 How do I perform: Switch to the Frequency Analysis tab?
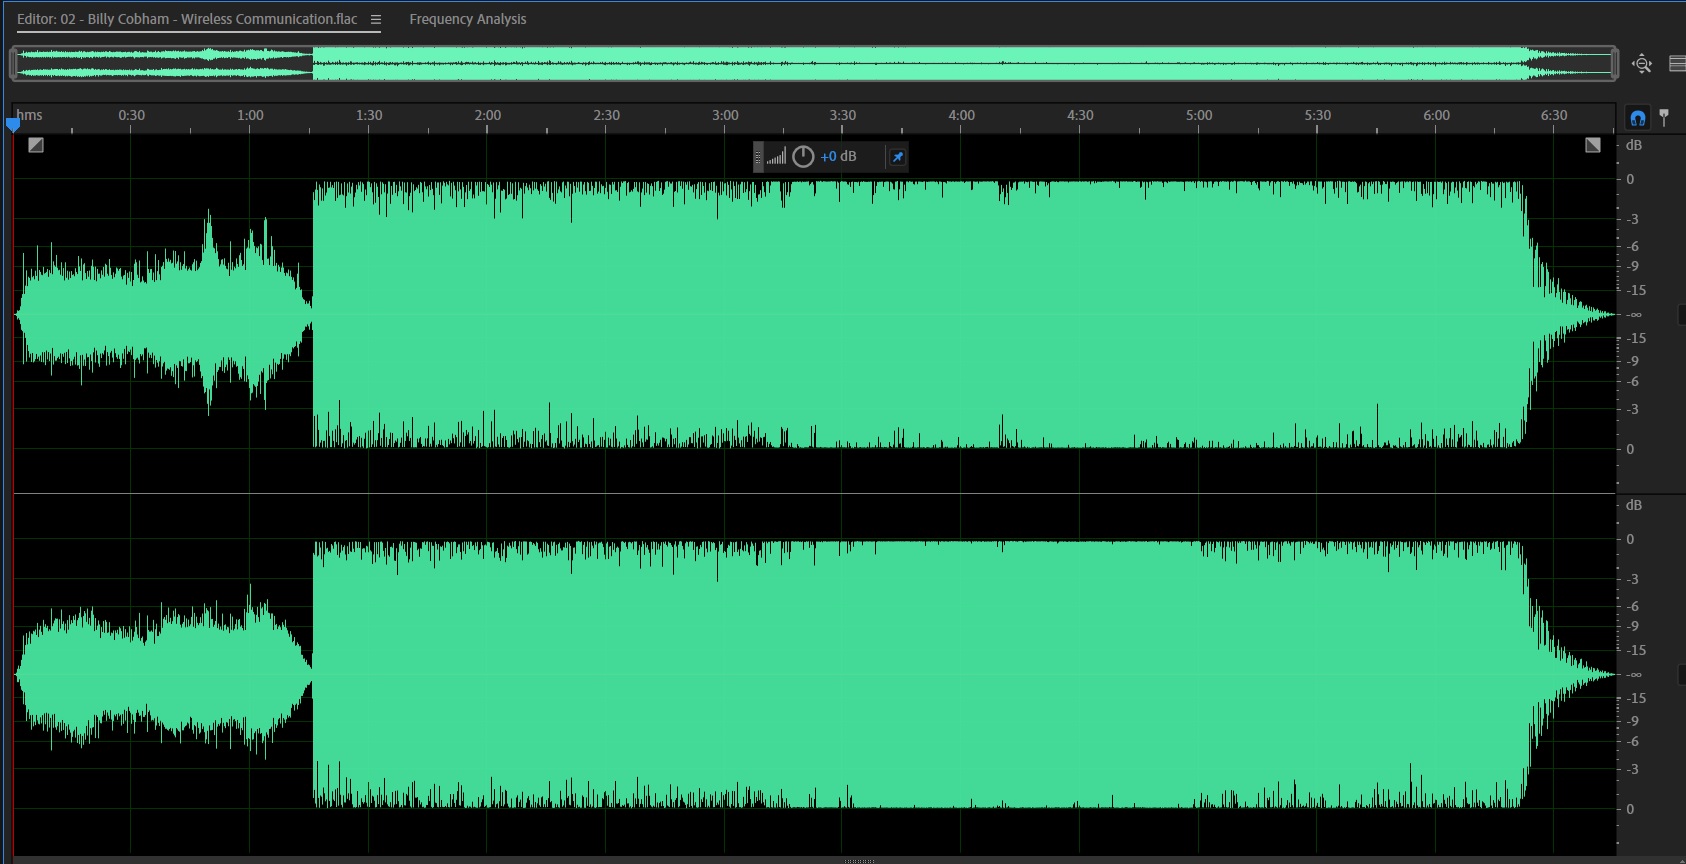pyautogui.click(x=467, y=19)
